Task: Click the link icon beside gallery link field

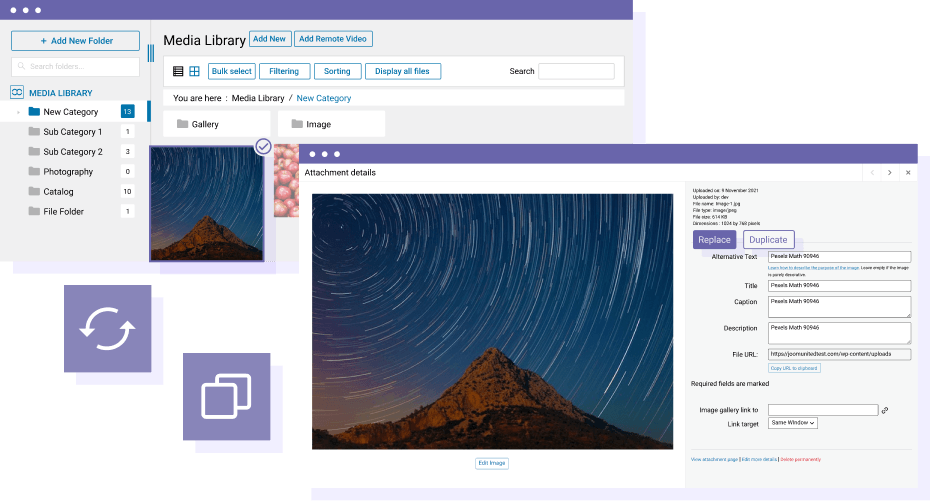Action: [885, 410]
